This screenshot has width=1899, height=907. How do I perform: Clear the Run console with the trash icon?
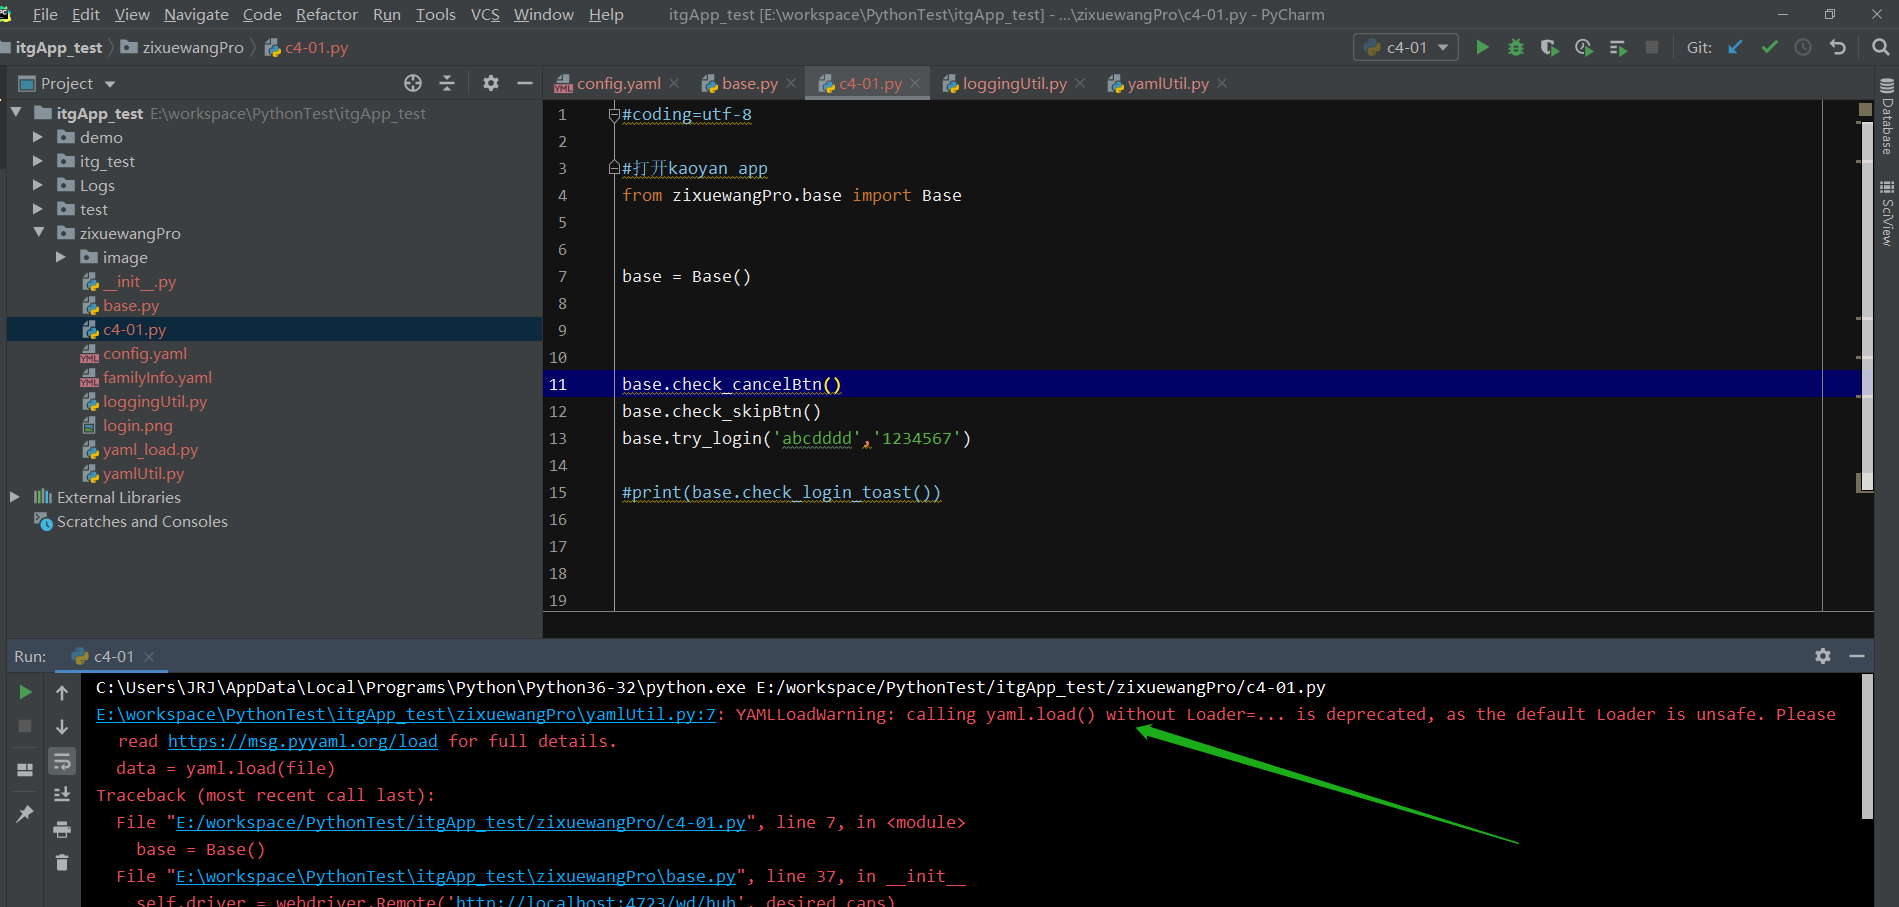pos(62,861)
